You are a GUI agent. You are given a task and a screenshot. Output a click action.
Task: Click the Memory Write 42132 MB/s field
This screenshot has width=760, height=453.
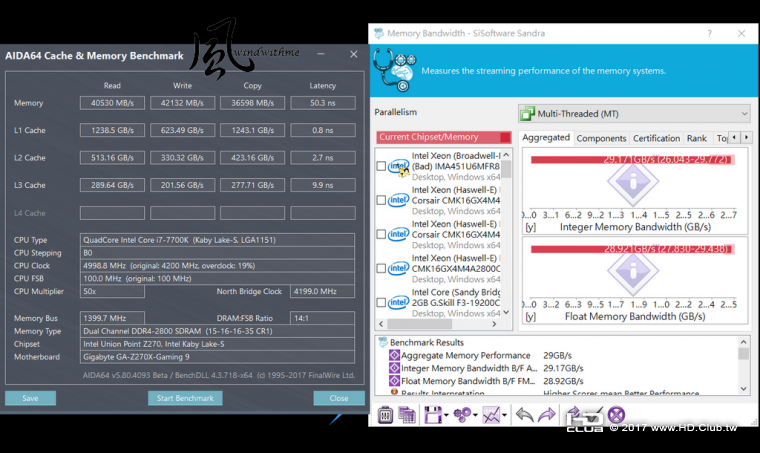click(x=182, y=103)
